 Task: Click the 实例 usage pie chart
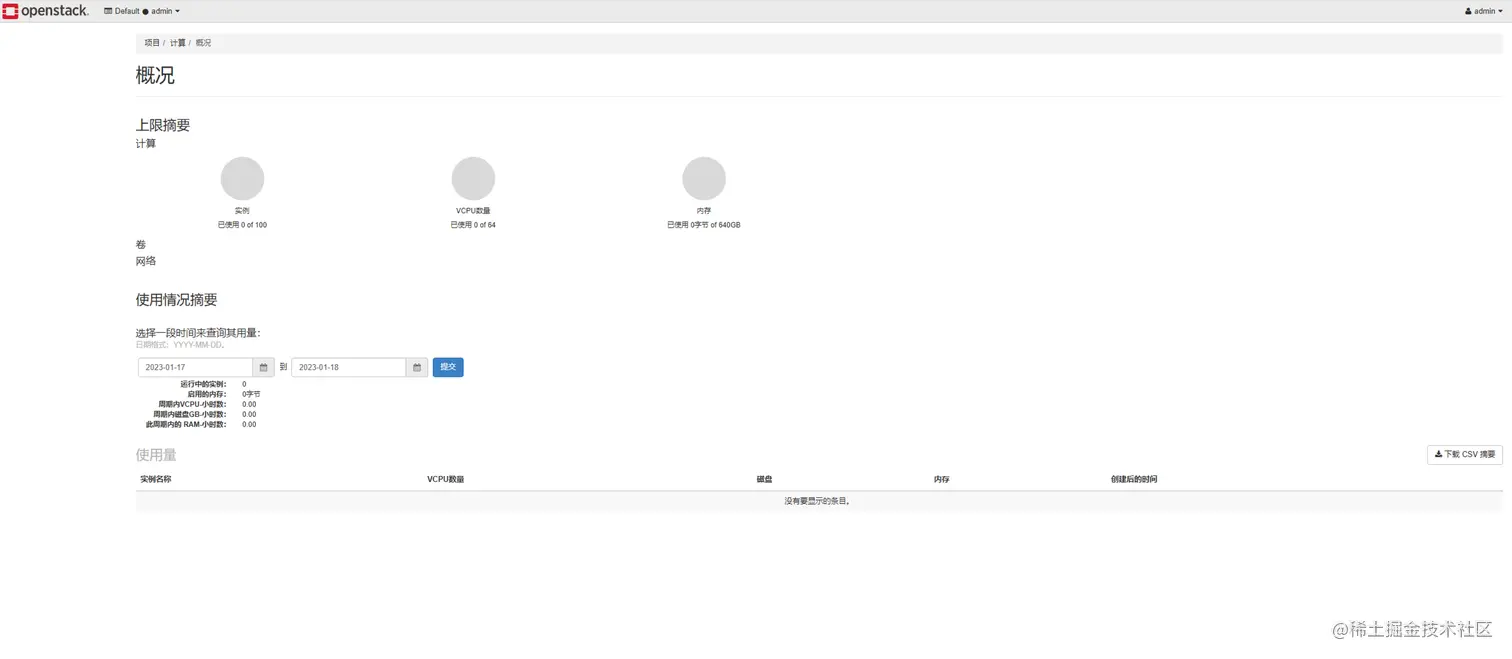coord(242,179)
